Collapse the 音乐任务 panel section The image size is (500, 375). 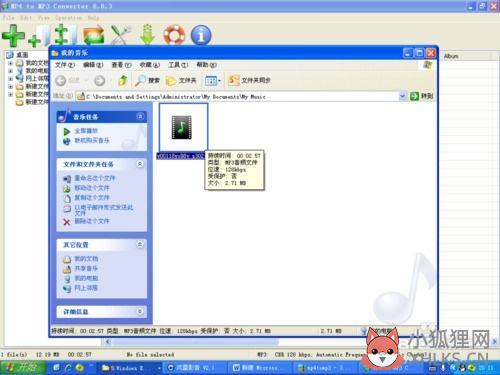click(x=140, y=116)
